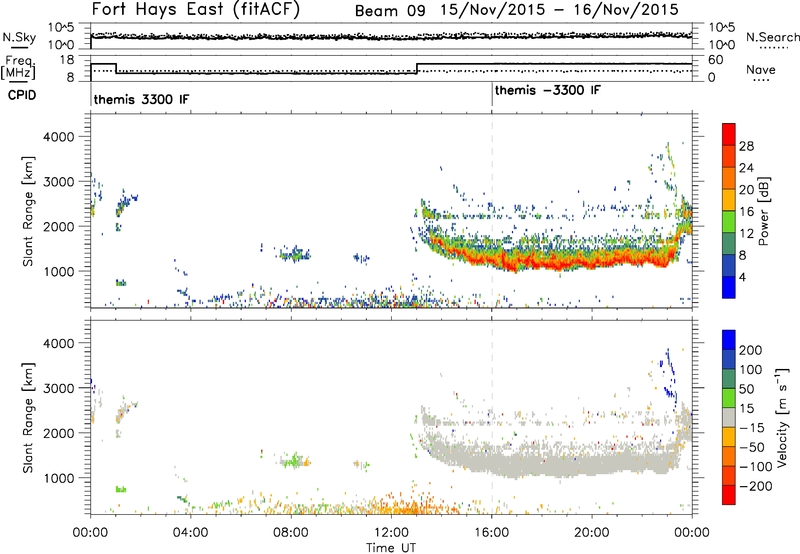Click the blue velocity streak near 23:00 UT
800x554 pixels.
click(x=669, y=375)
